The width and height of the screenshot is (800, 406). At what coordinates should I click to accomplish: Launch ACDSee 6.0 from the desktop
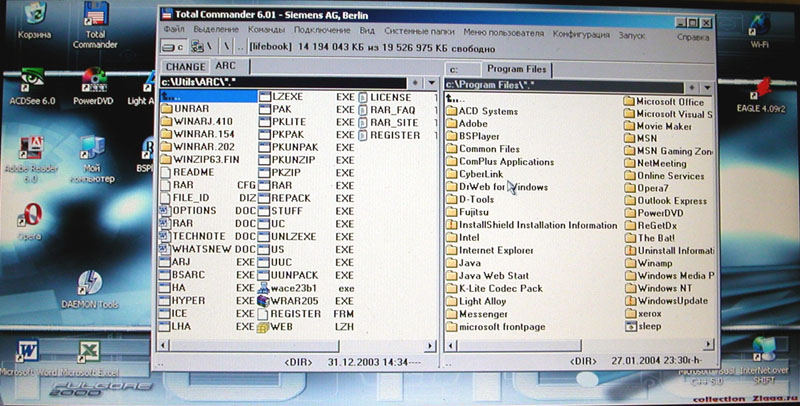(x=32, y=87)
